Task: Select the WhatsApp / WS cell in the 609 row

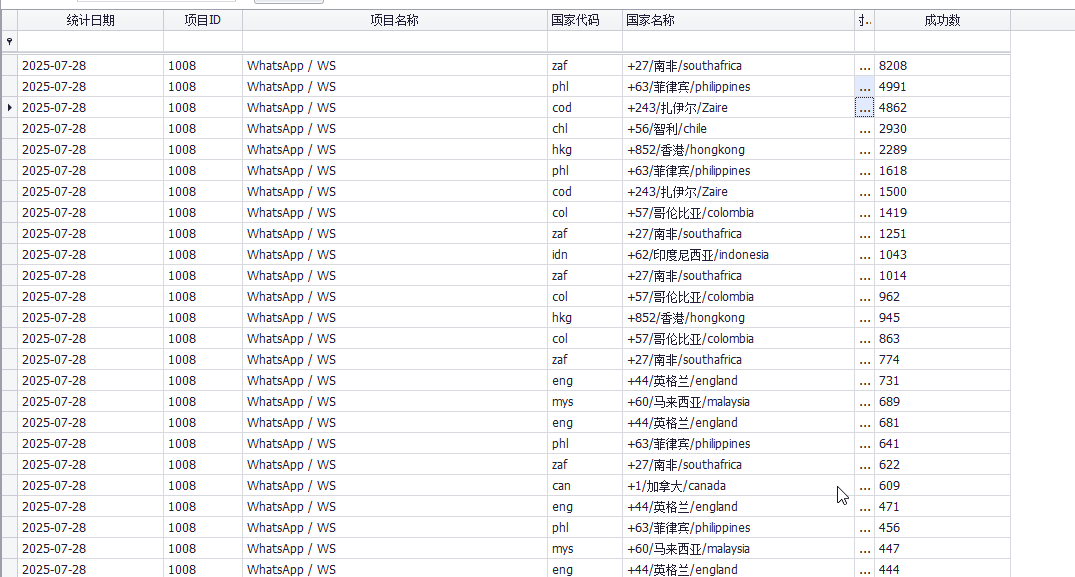Action: (x=395, y=486)
